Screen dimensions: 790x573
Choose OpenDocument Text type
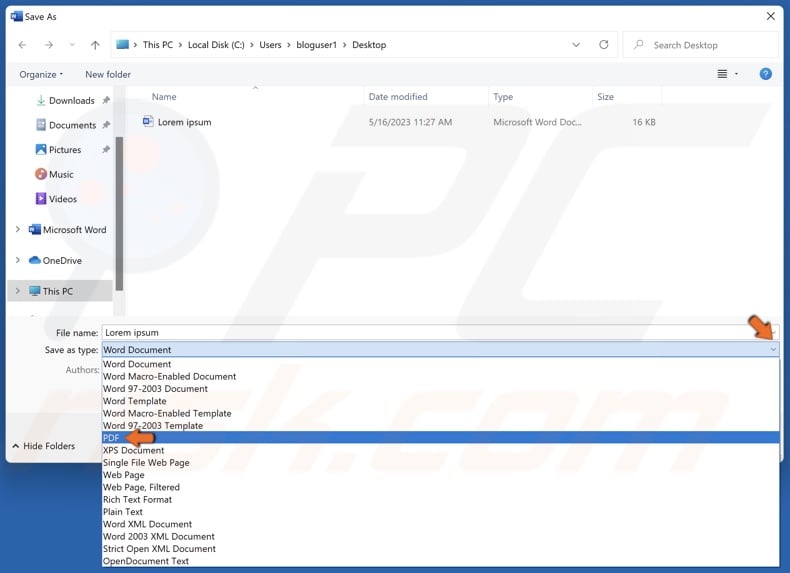click(x=440, y=561)
